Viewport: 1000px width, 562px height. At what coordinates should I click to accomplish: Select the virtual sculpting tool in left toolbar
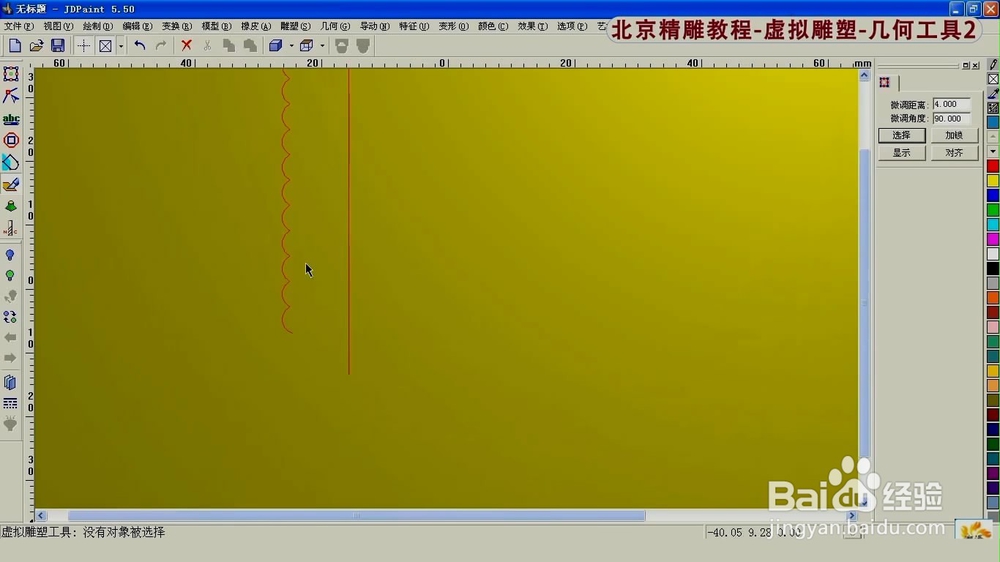[11, 185]
